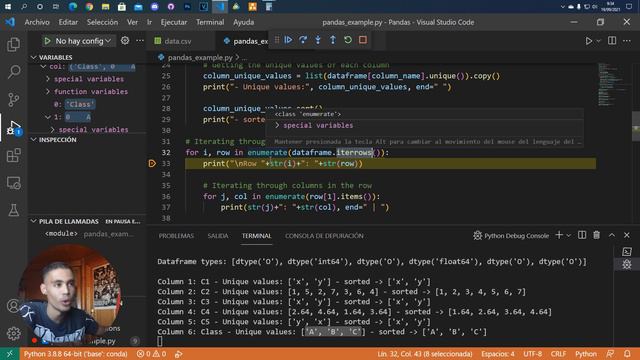Screen dimensions: 640x360
Task: Click the Stop debug square button
Action: 363,40
